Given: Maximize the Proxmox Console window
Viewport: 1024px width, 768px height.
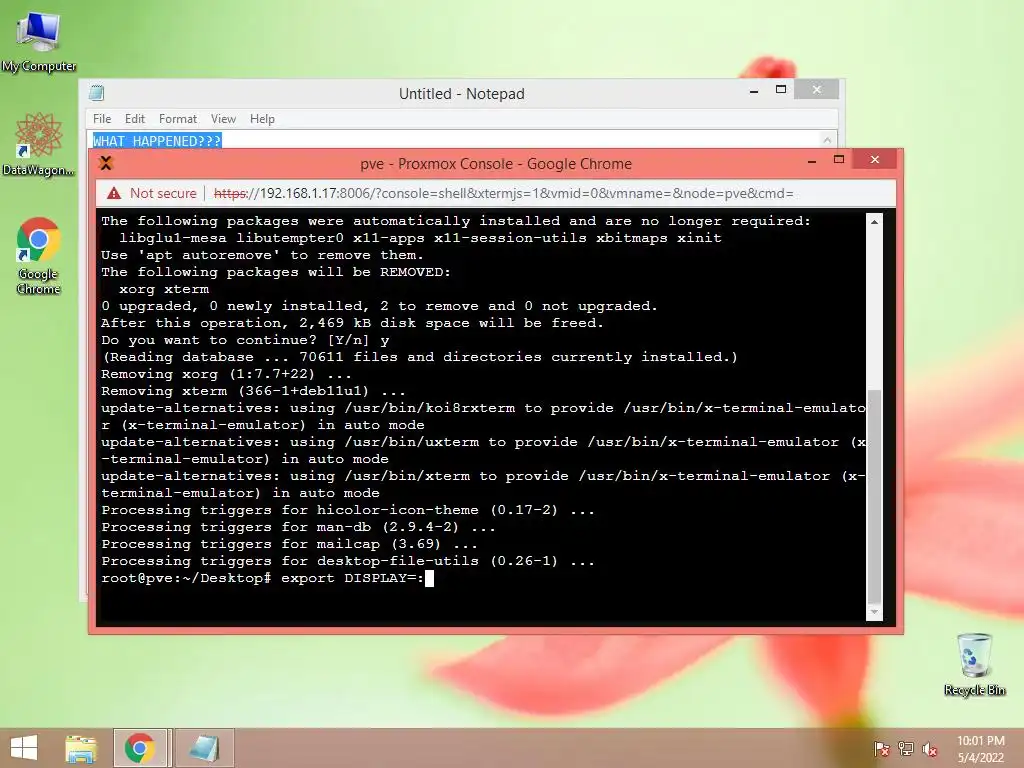Looking at the screenshot, I should [x=839, y=159].
